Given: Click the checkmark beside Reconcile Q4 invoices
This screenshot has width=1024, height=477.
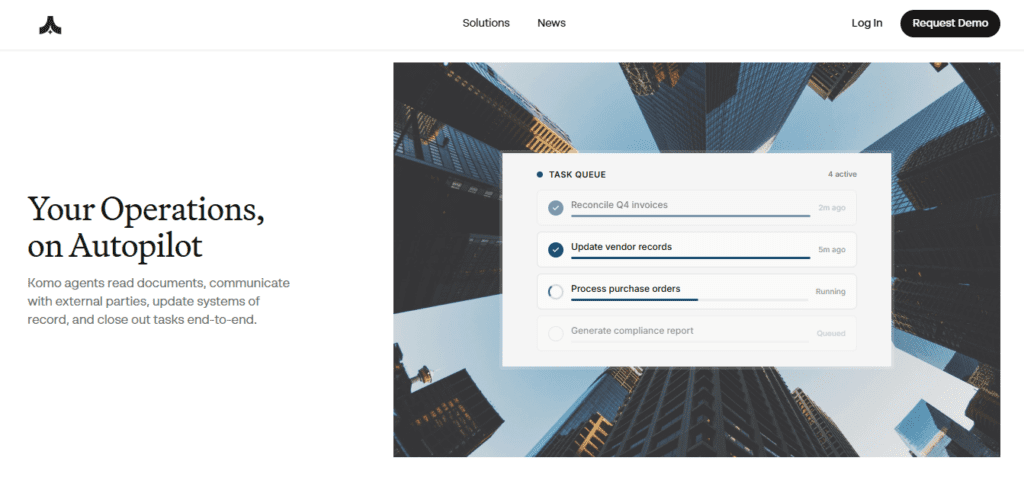Looking at the screenshot, I should pos(556,208).
